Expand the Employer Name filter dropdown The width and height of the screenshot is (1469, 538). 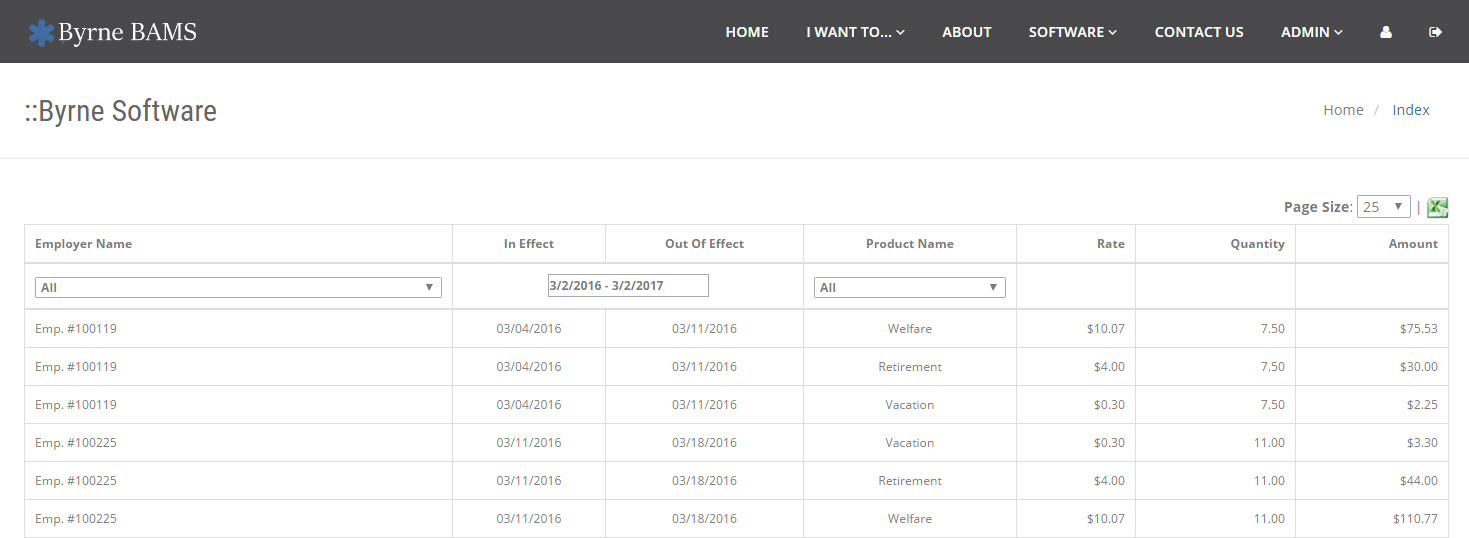point(238,287)
